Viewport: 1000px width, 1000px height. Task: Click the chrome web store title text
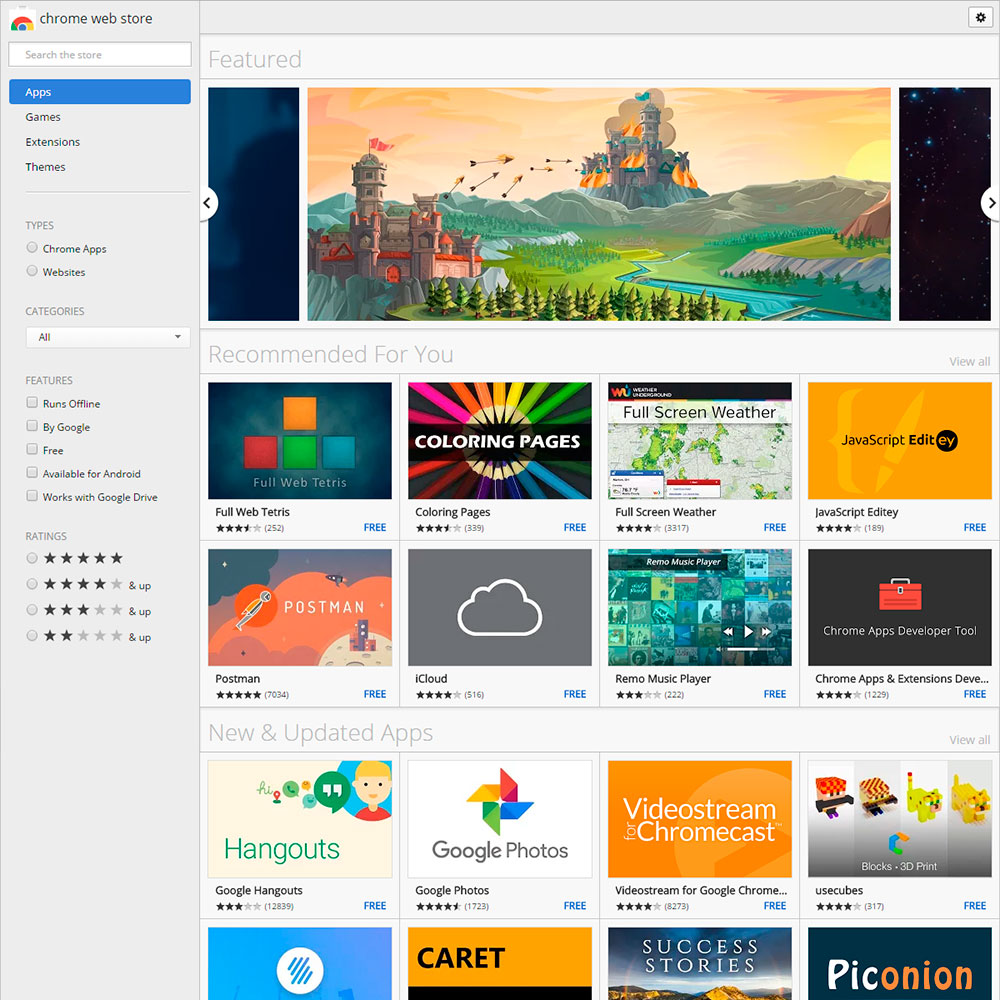[96, 18]
